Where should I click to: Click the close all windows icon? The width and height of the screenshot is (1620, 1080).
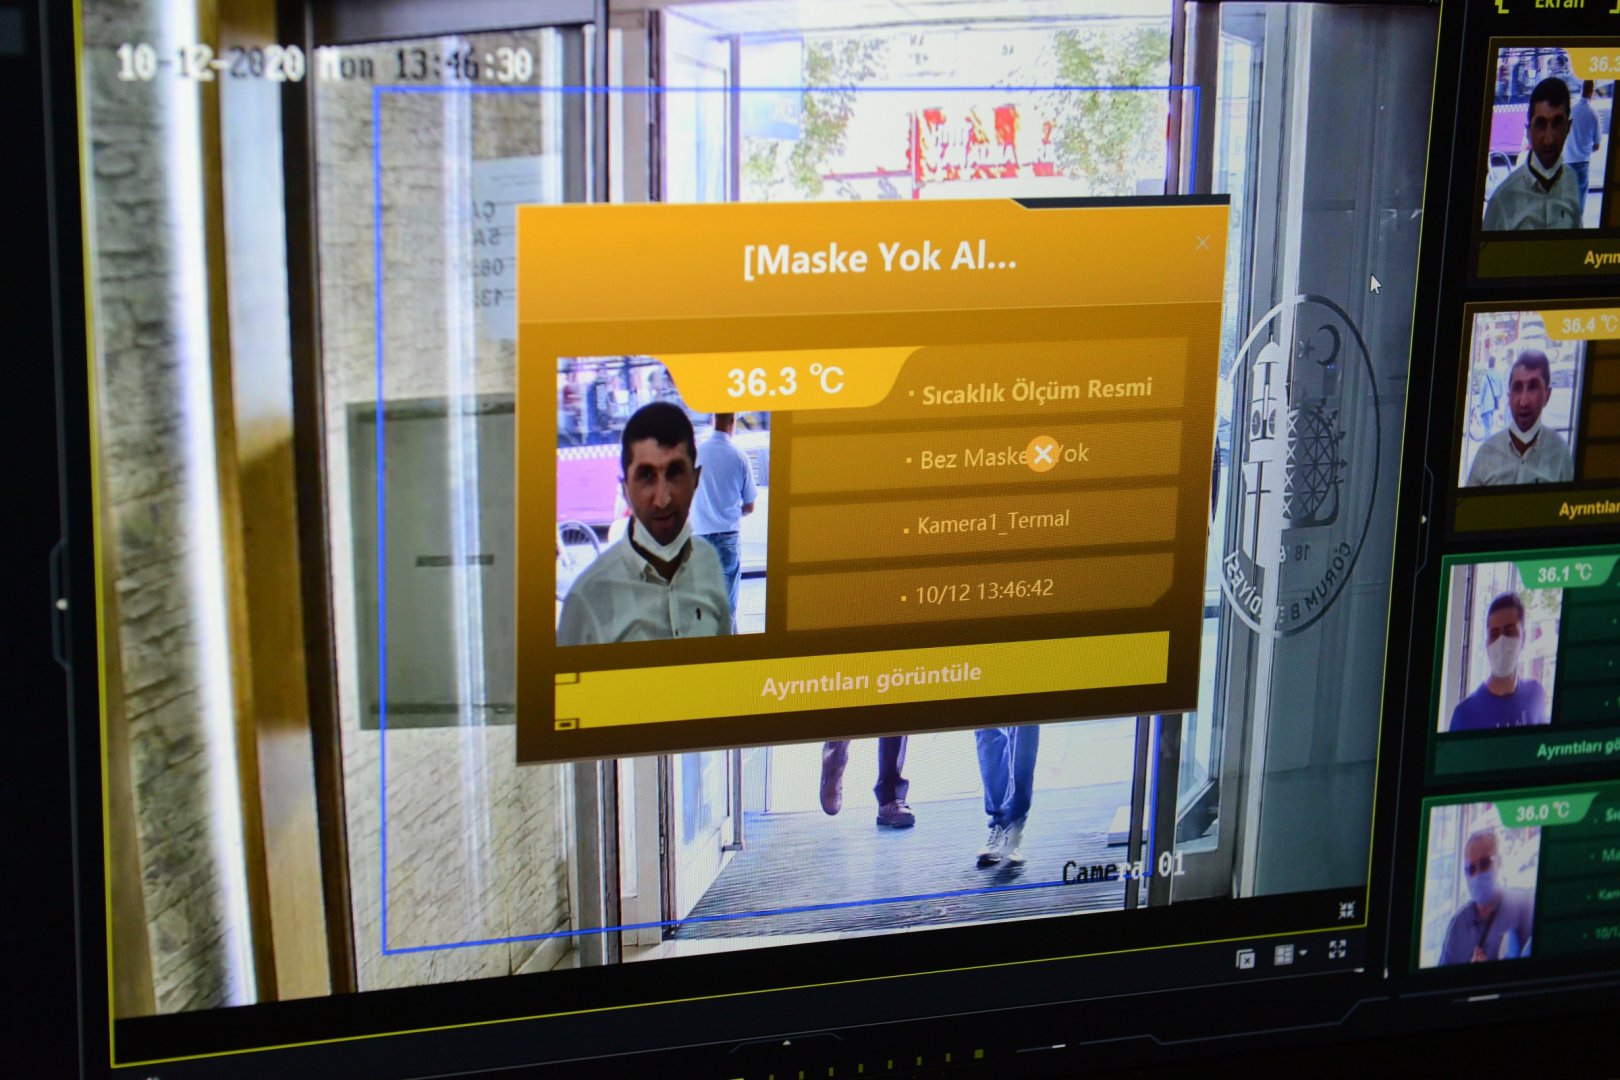point(1245,959)
